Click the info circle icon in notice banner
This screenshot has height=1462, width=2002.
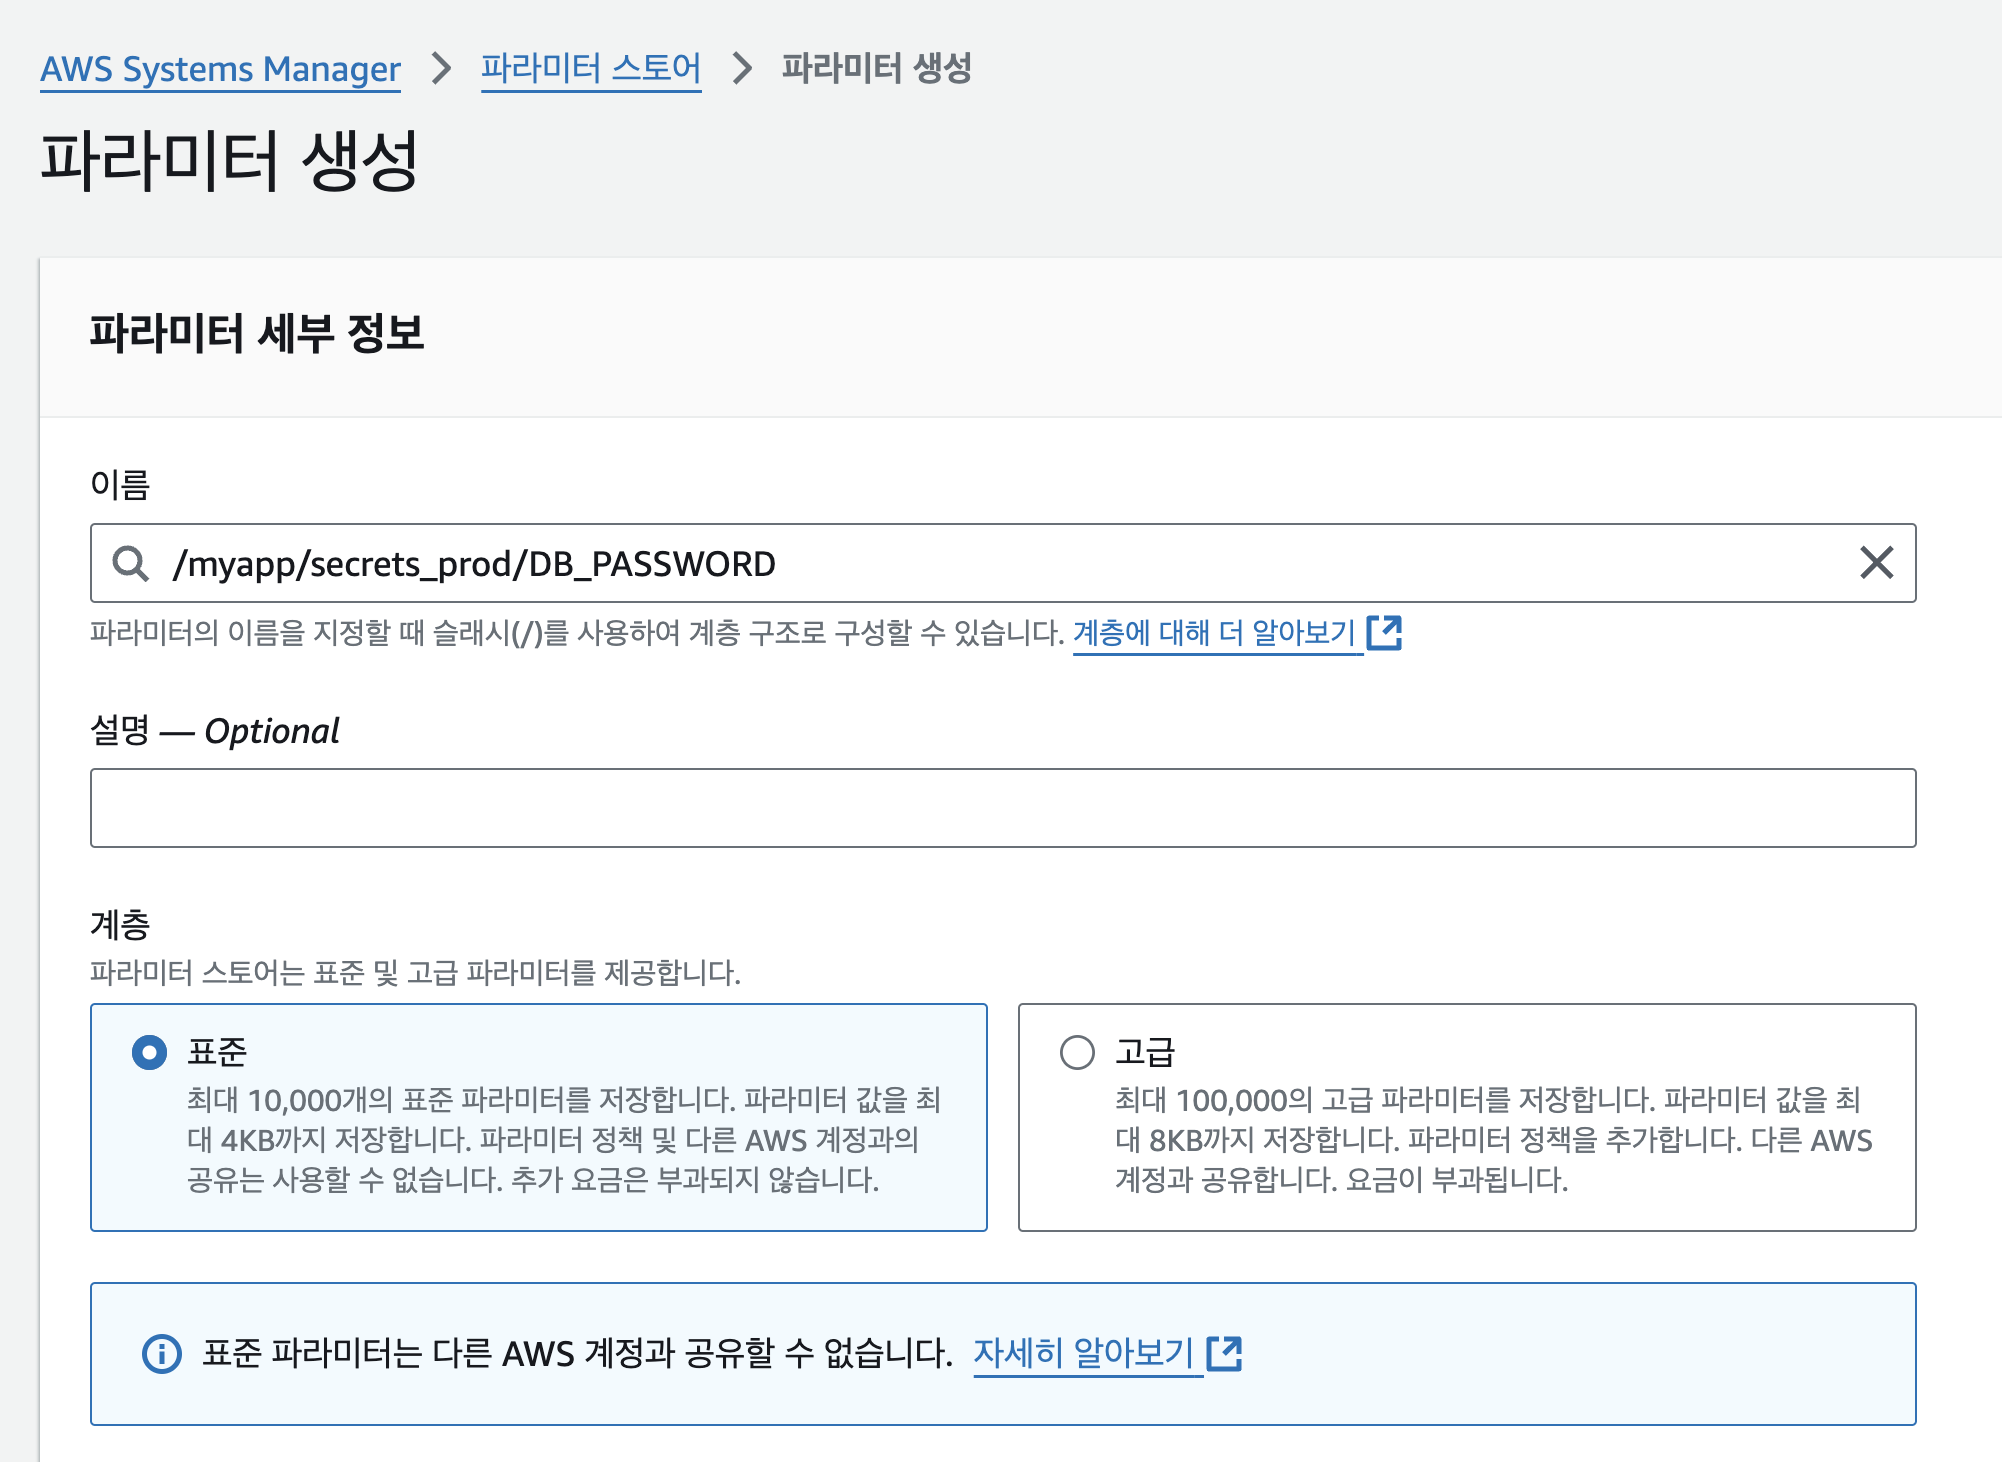pos(161,1354)
